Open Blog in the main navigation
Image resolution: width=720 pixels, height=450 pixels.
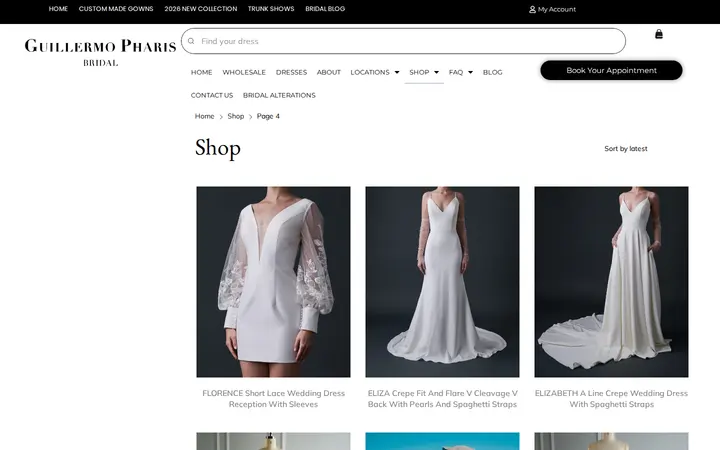[x=493, y=72]
